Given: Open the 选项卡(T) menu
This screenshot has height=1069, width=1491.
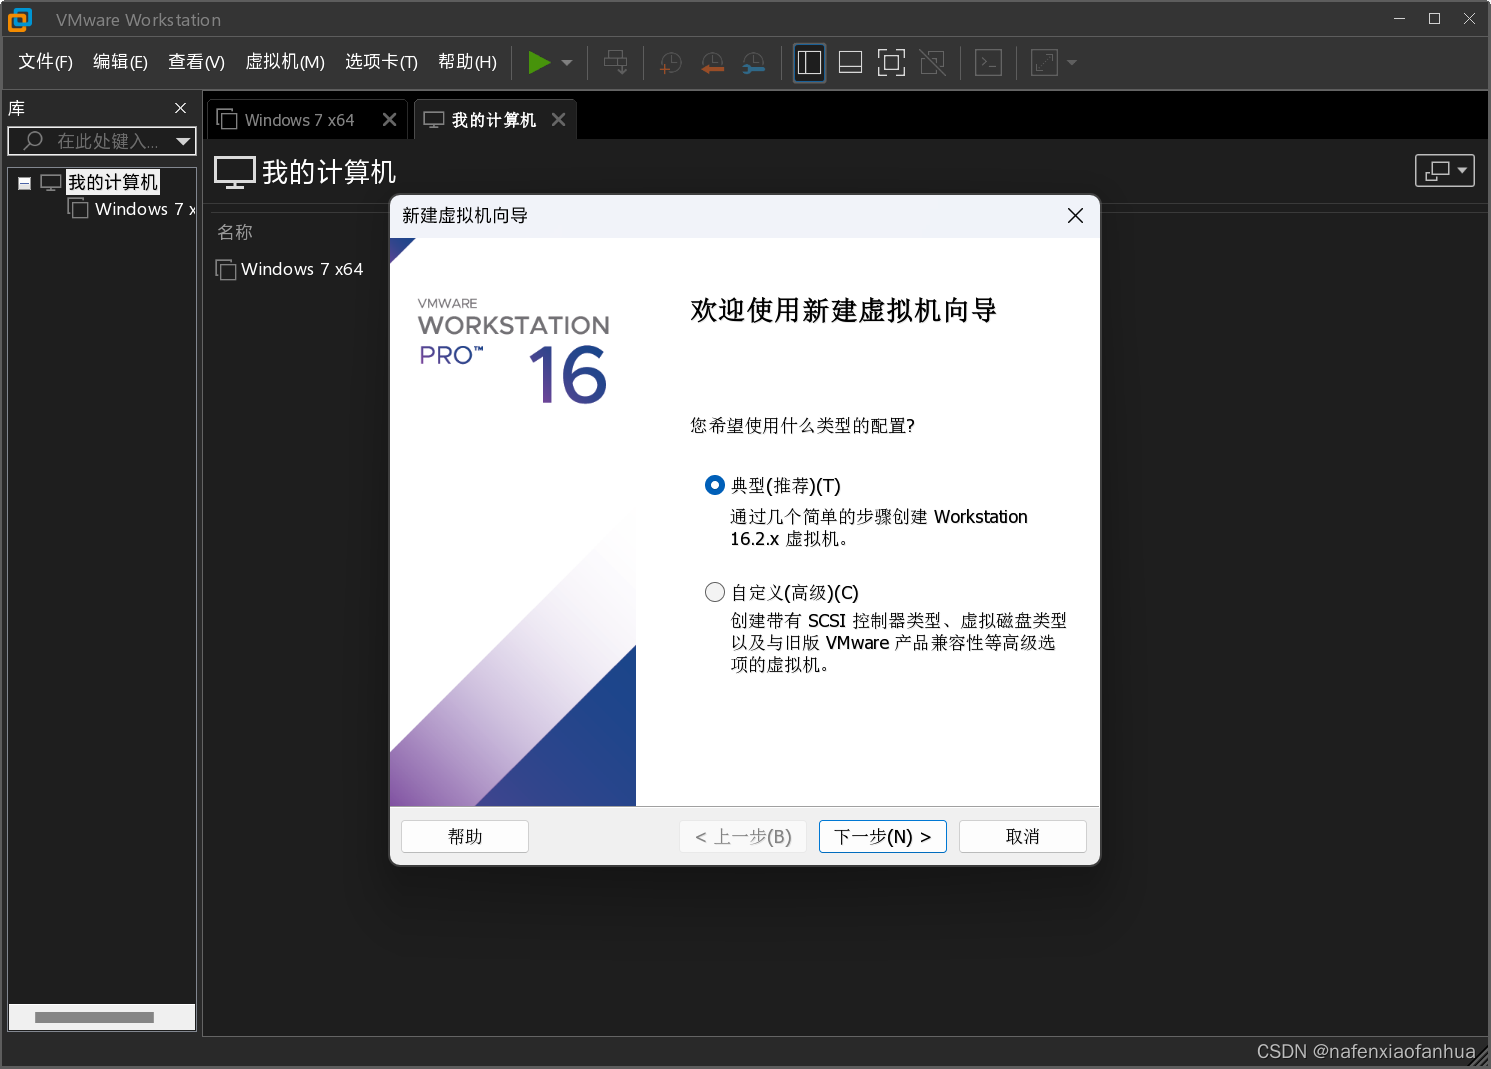Looking at the screenshot, I should coord(381,62).
